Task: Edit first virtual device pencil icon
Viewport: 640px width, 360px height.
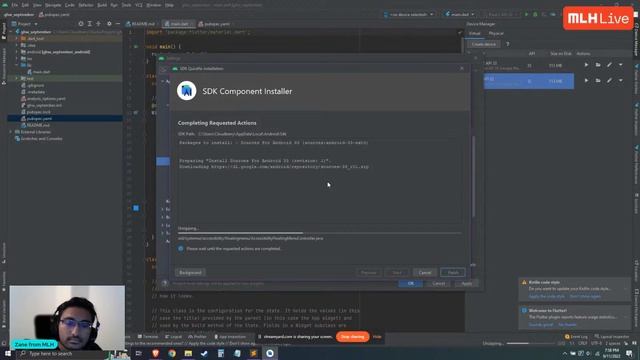Action: coord(609,65)
